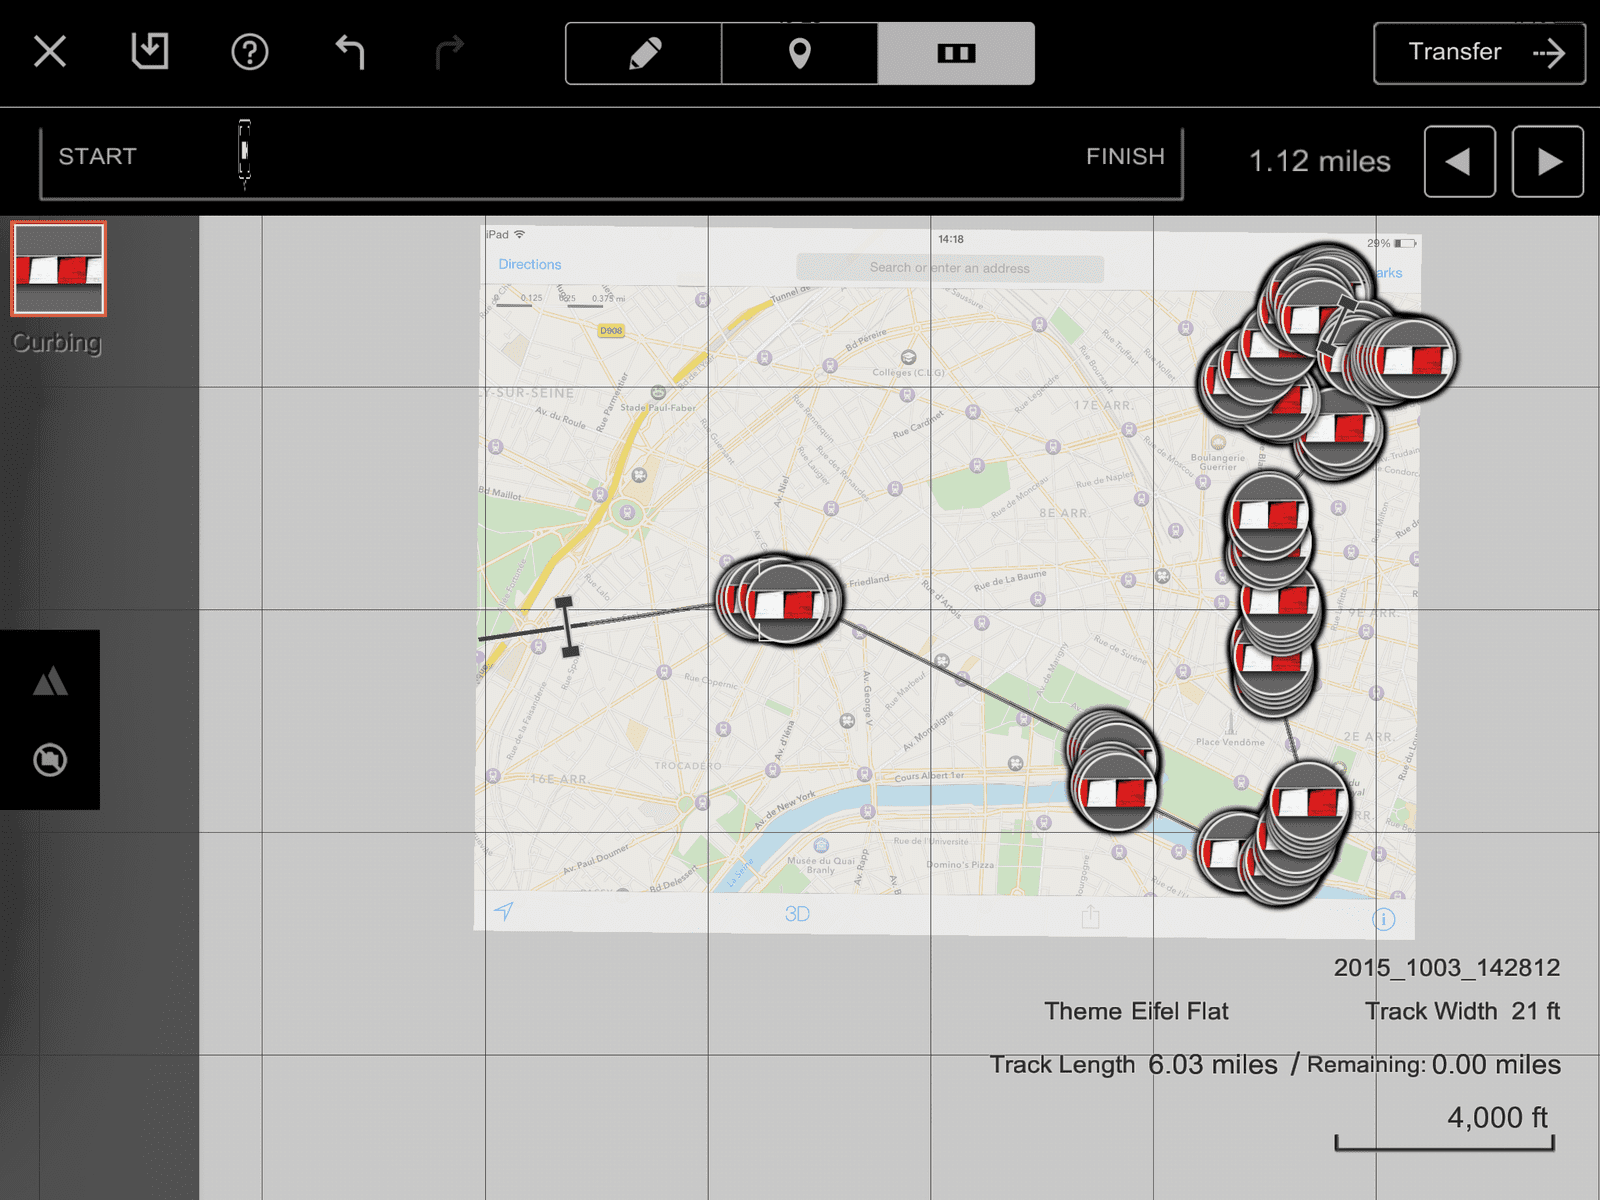The width and height of the screenshot is (1600, 1200).
Task: Switch to the location pin mode tab
Action: pos(800,53)
